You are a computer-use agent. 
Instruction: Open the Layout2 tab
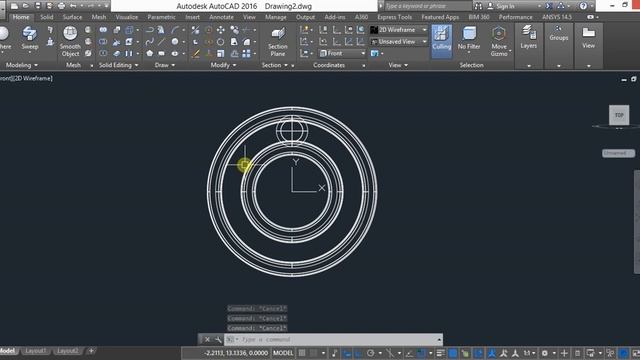click(67, 351)
